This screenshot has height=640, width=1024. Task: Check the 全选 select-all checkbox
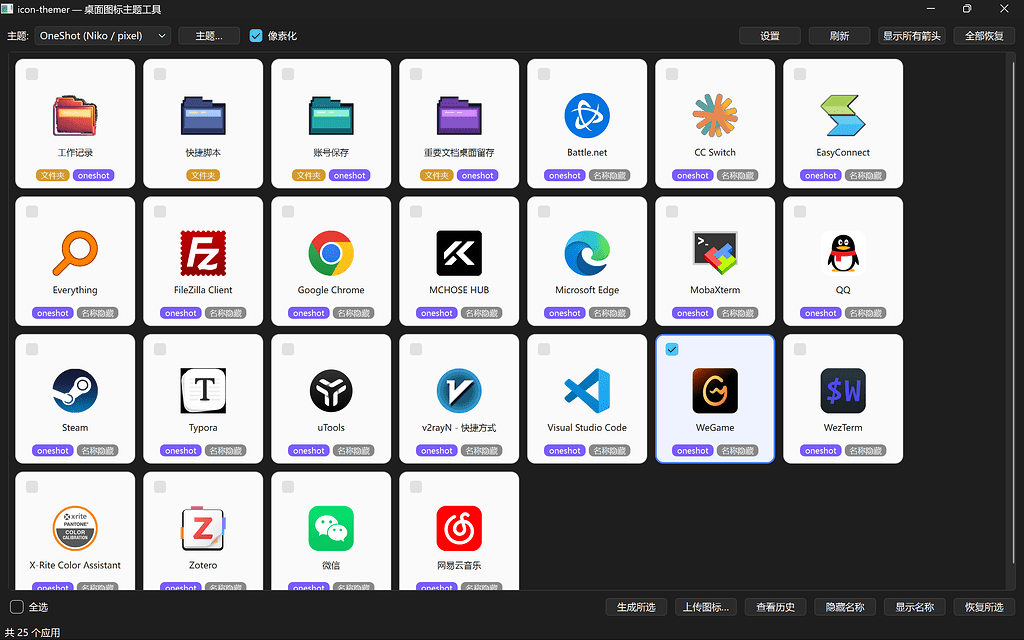click(x=17, y=607)
